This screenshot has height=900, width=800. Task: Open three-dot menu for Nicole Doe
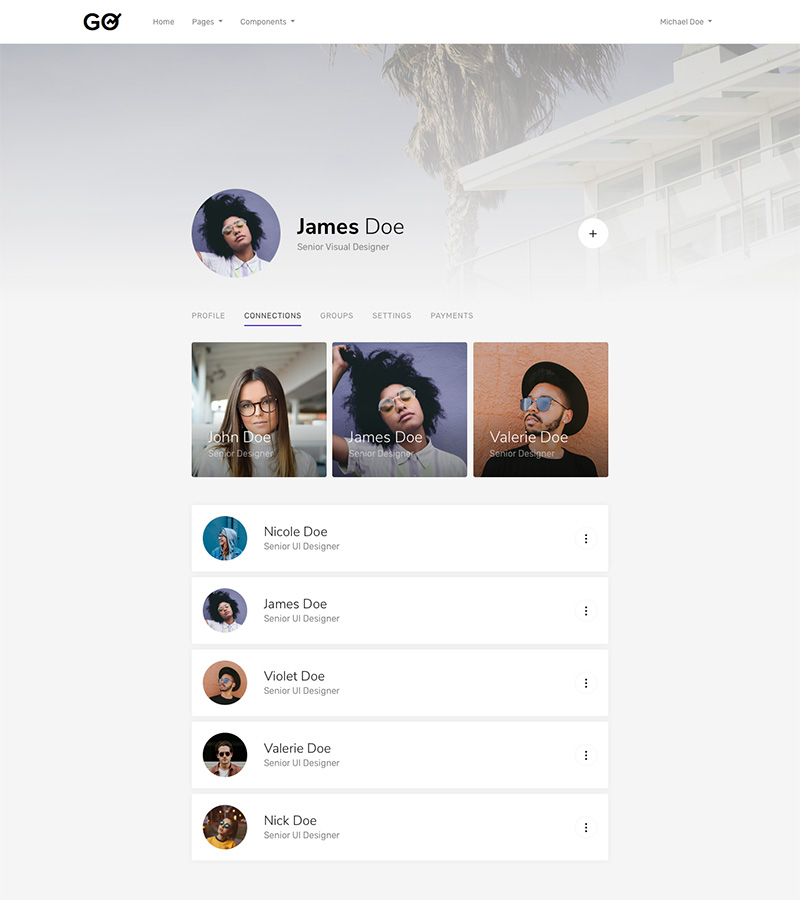click(x=586, y=539)
